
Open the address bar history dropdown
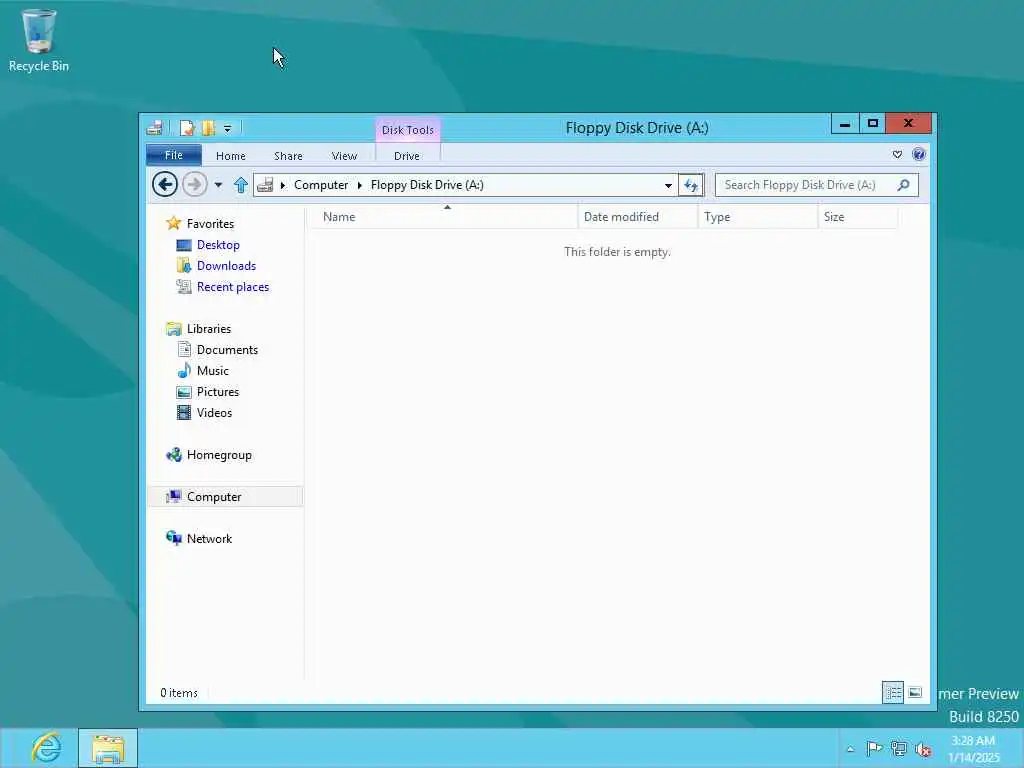668,185
